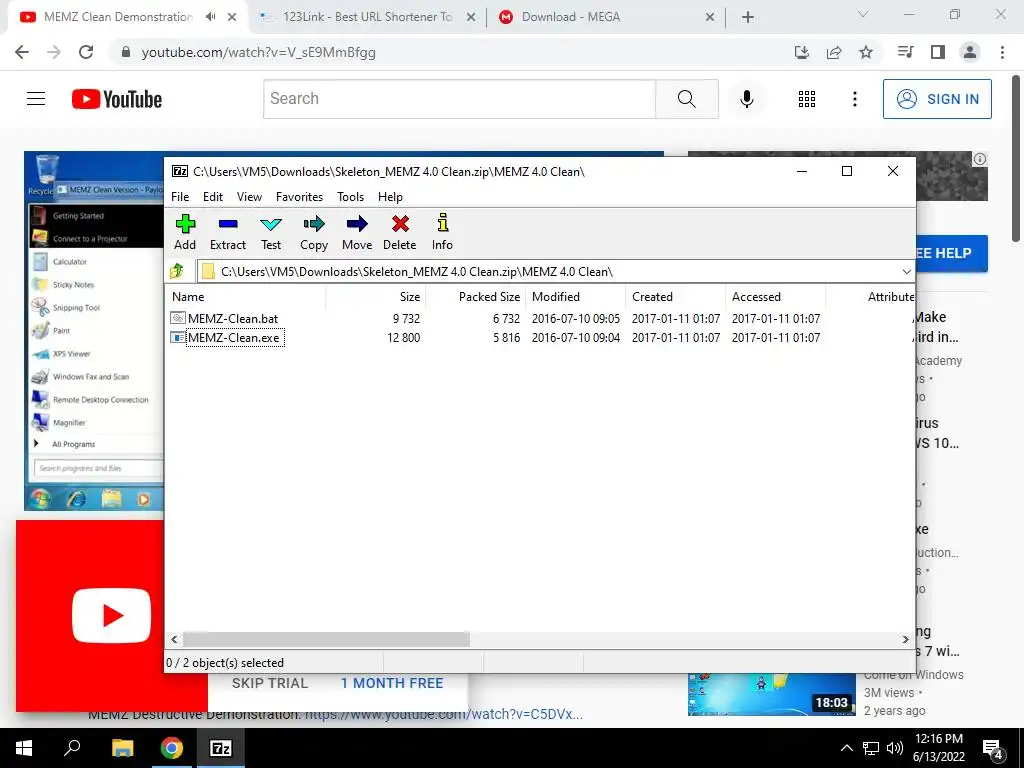Viewport: 1024px width, 768px height.
Task: Click the Chrome address bar URL
Action: pos(259,52)
